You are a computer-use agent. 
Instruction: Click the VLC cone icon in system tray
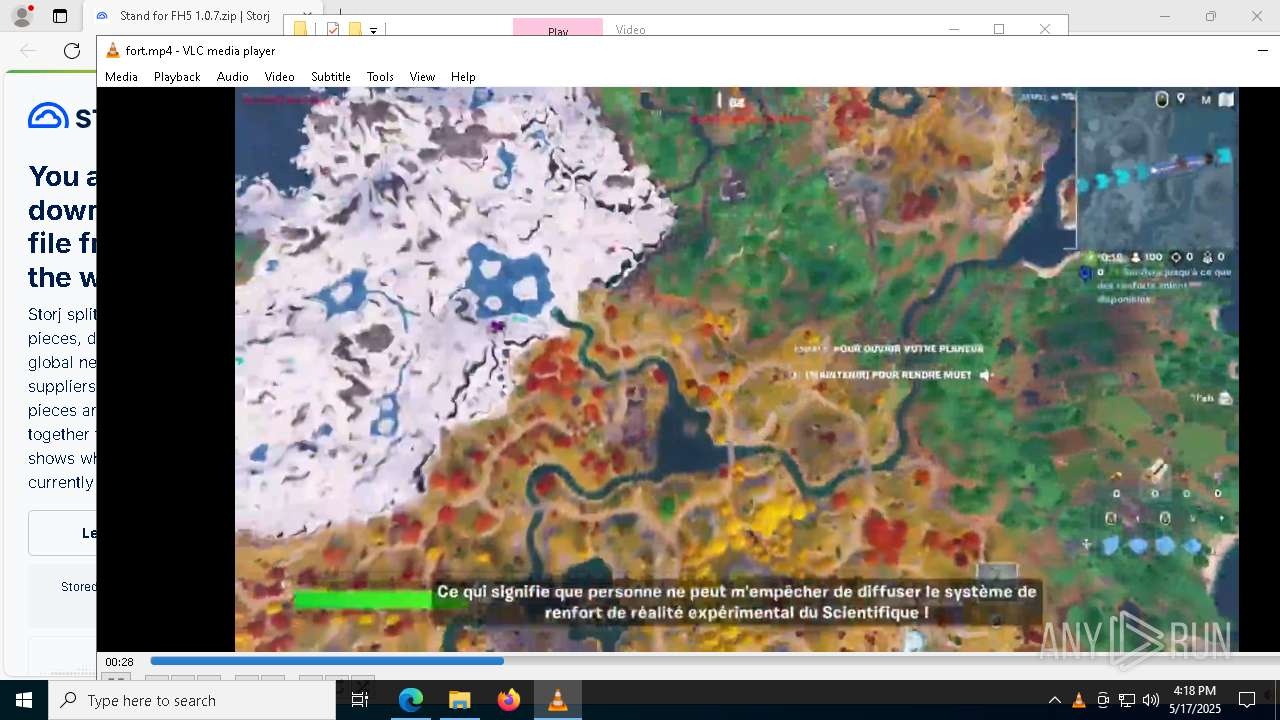point(1078,700)
